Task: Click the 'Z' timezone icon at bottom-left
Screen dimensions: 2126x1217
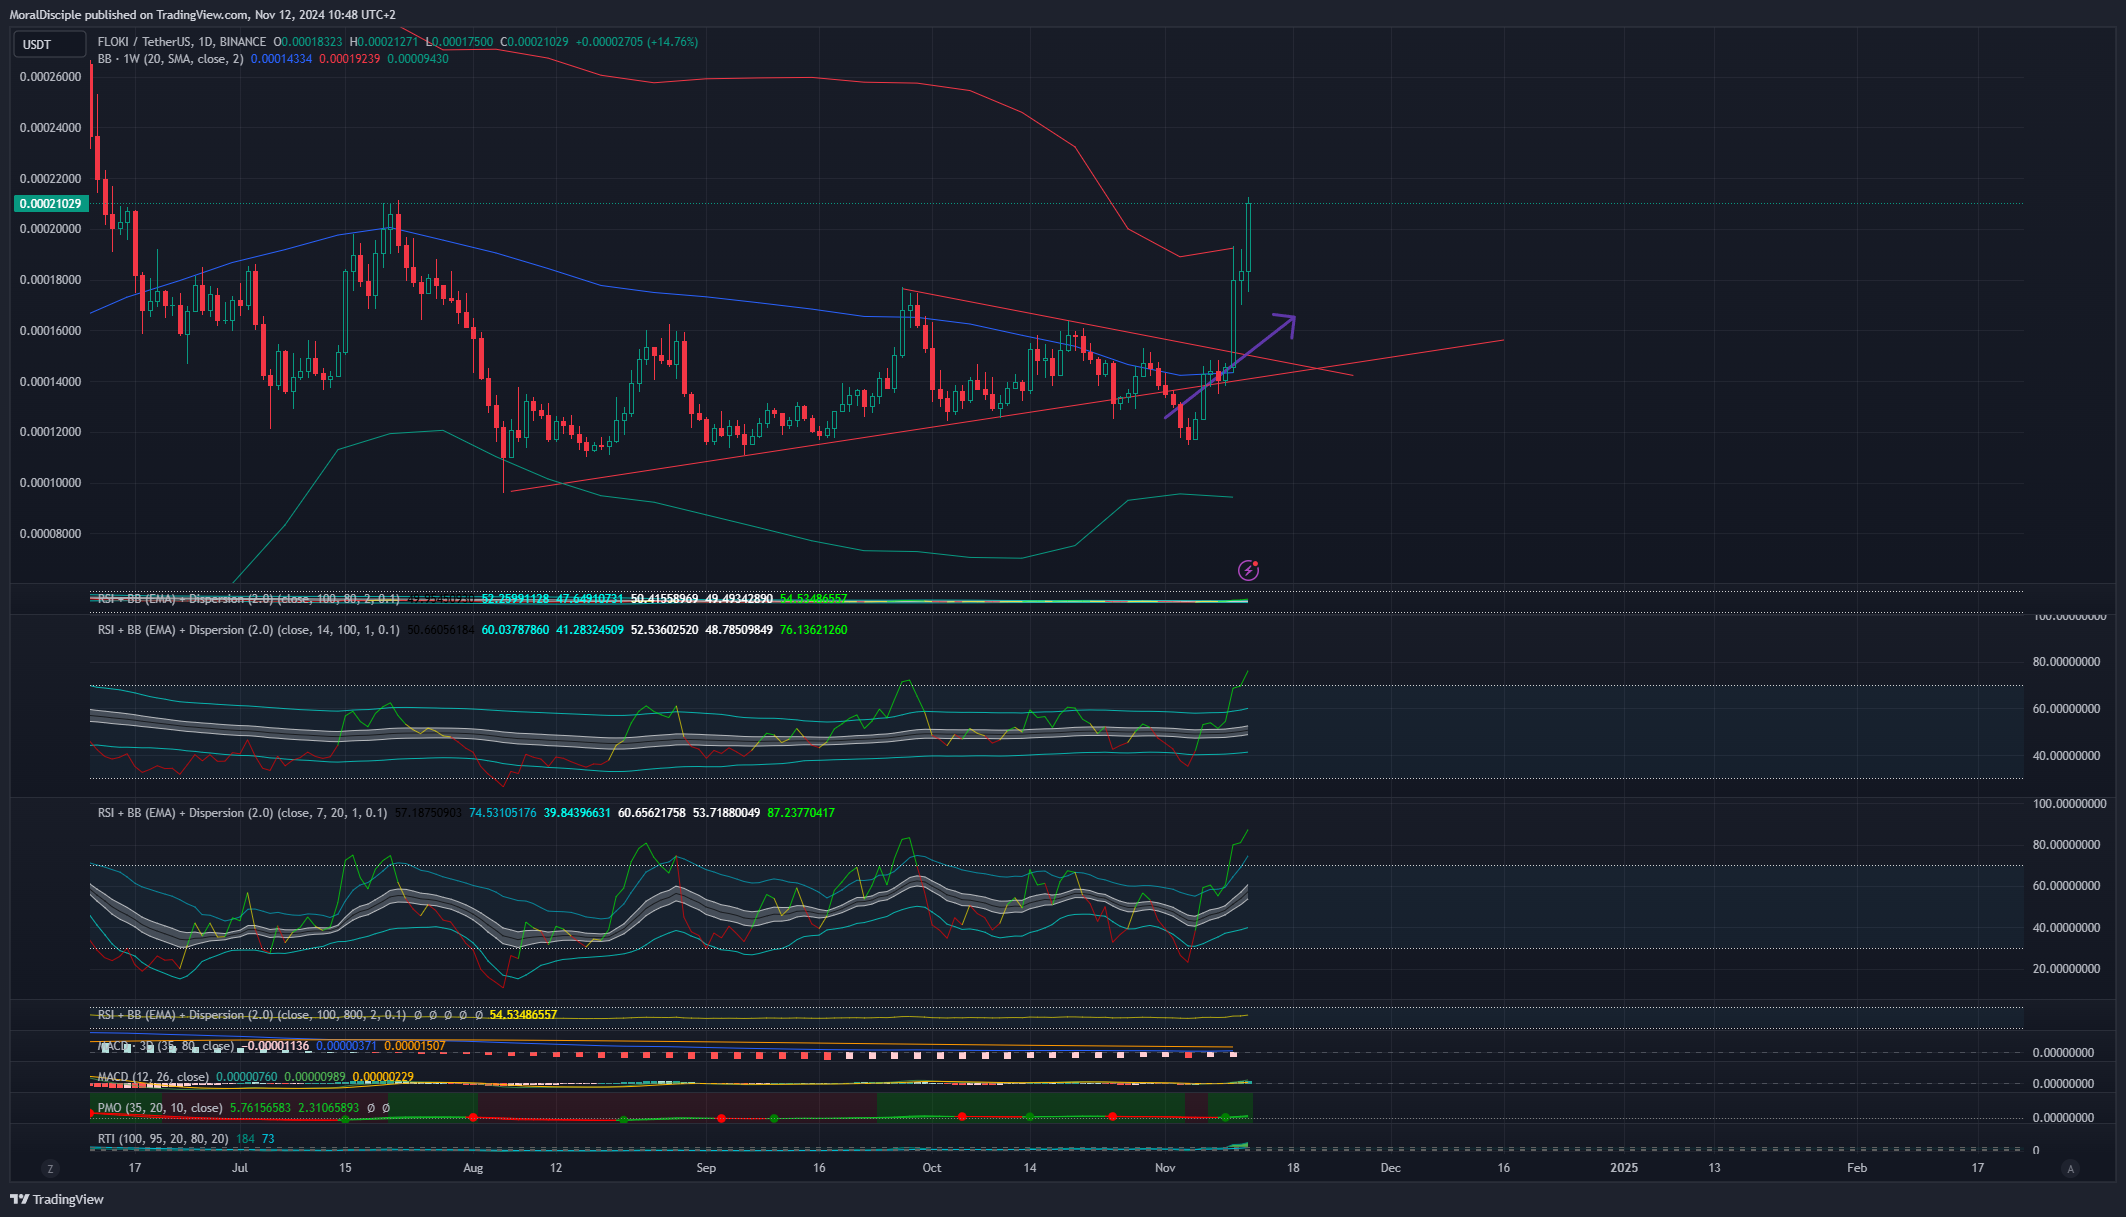Action: click(x=50, y=1168)
